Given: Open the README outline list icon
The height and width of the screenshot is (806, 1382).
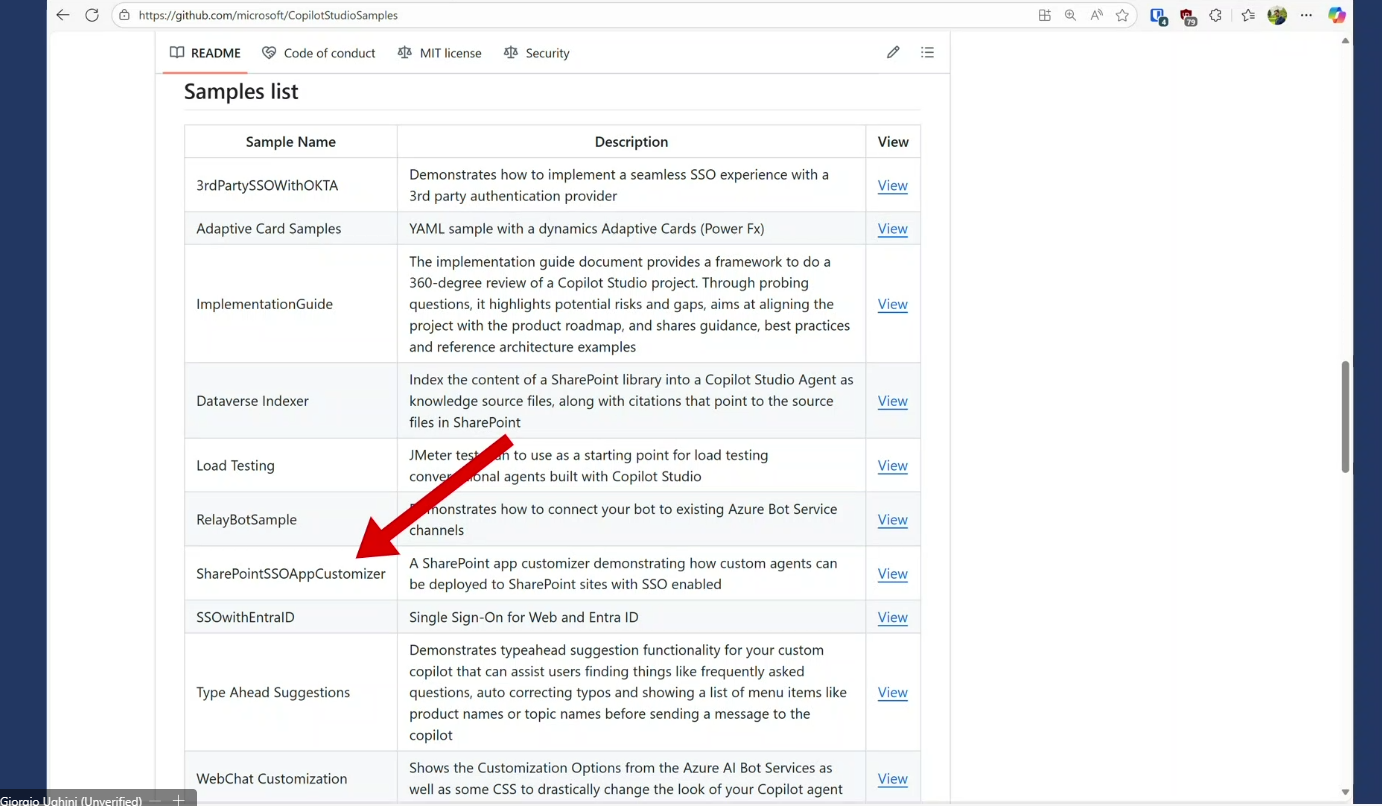Looking at the screenshot, I should (x=928, y=52).
